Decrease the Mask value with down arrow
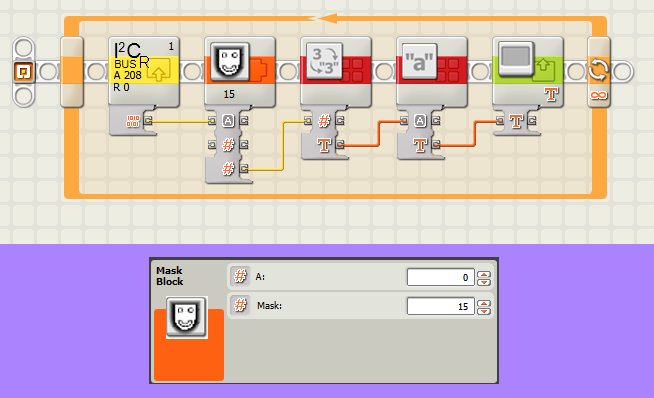The height and width of the screenshot is (398, 654). coord(484,311)
